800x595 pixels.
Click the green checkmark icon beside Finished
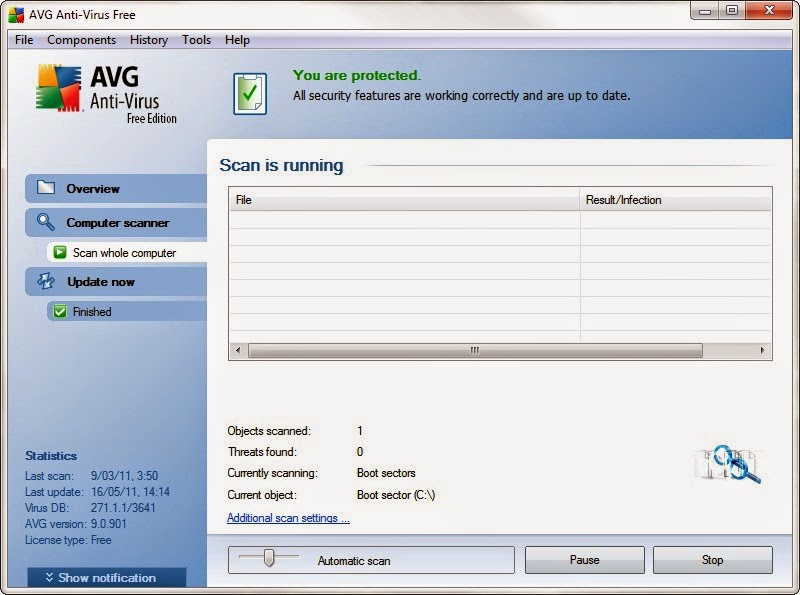pyautogui.click(x=60, y=311)
